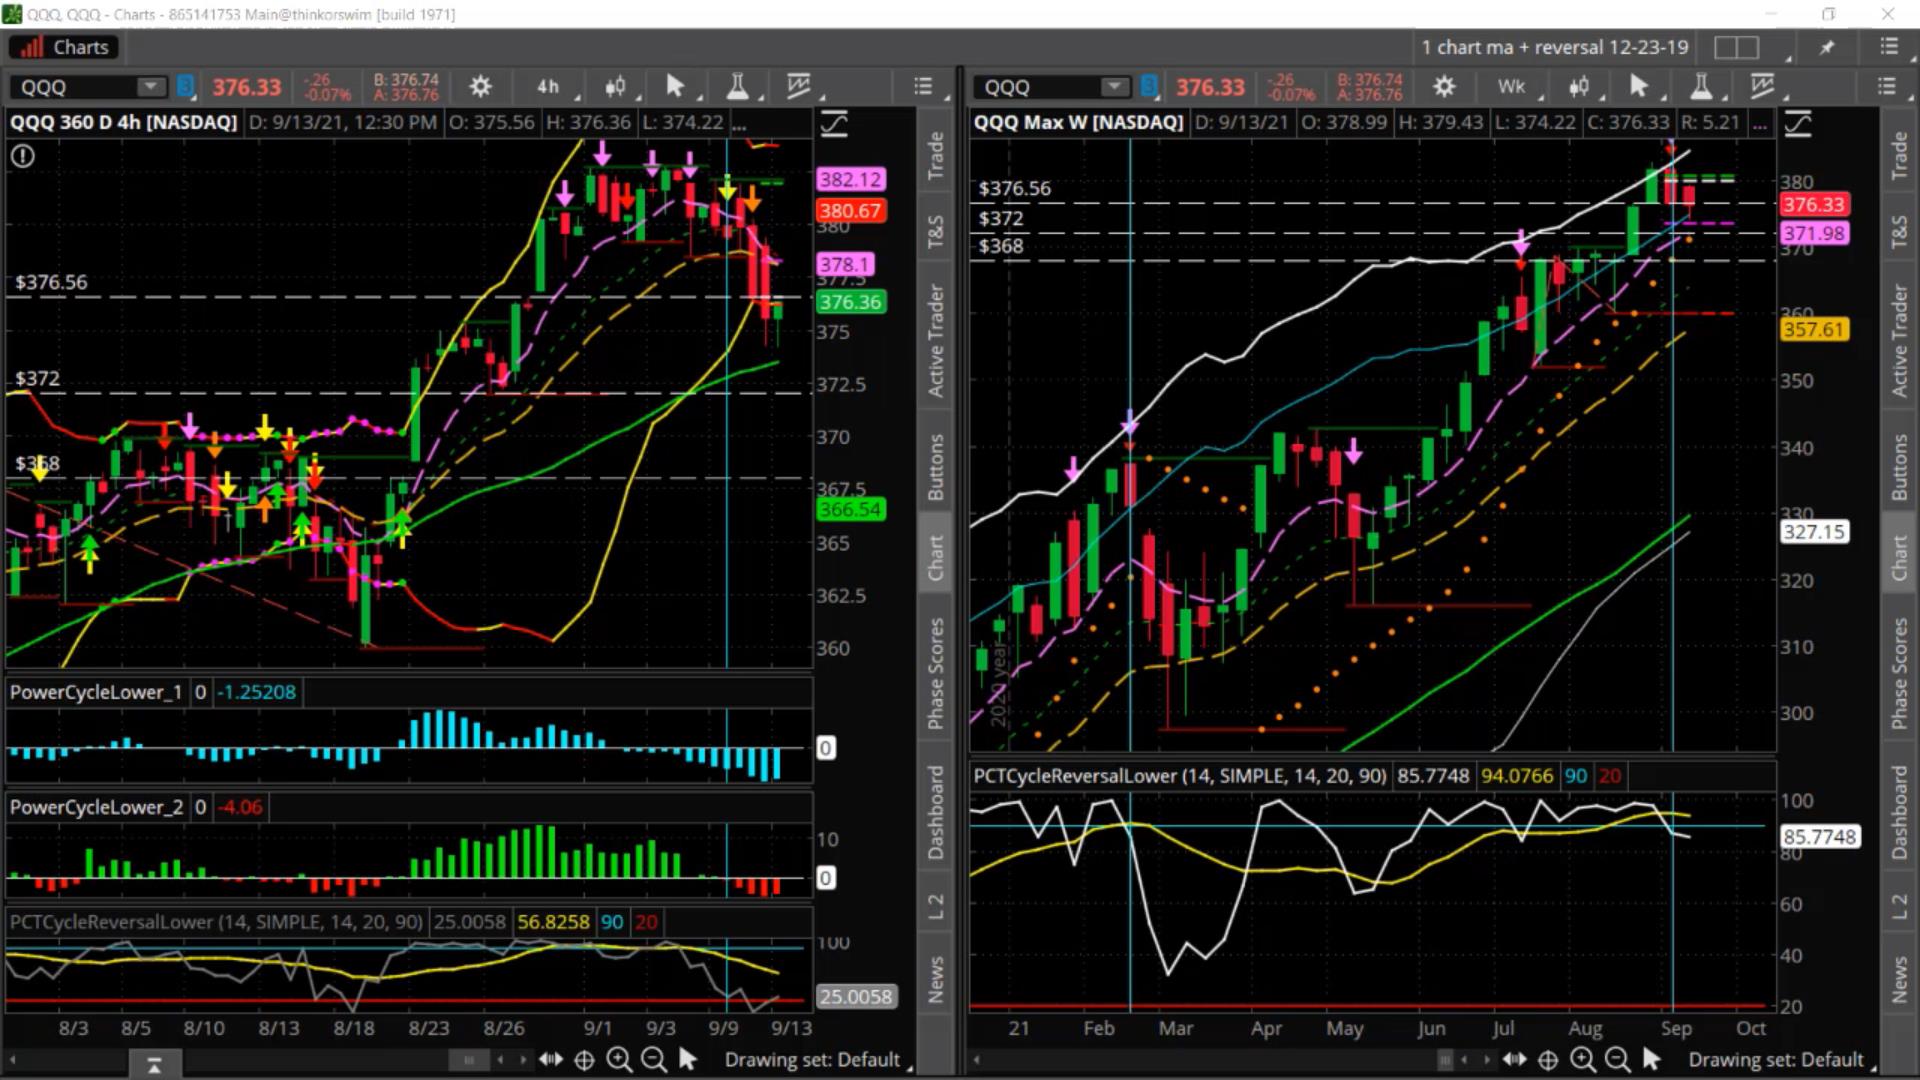Open Studies flask icon on left chart
Viewport: 1920px width, 1080px height.
coord(737,87)
